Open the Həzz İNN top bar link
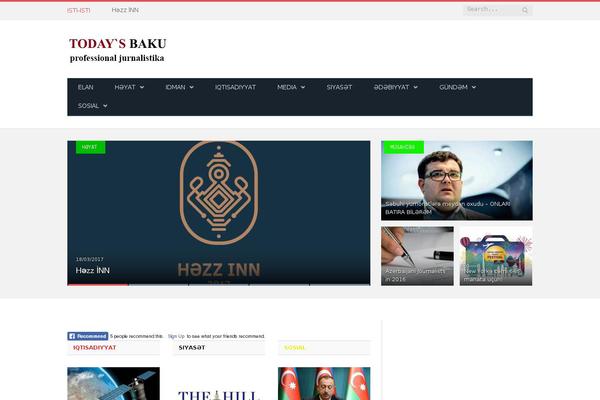The image size is (600, 400). coord(125,10)
